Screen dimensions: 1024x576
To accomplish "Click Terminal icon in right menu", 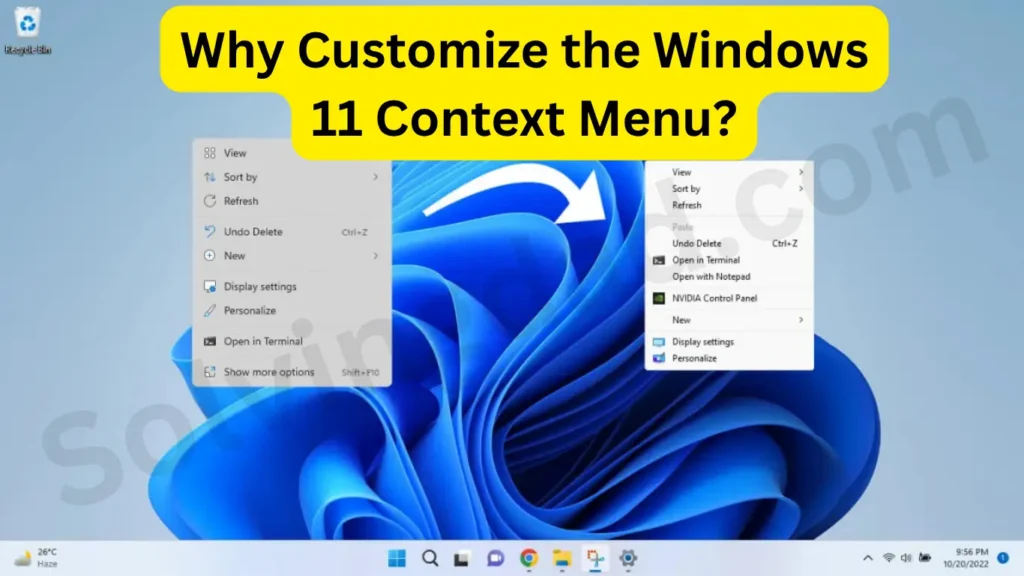I will tap(659, 260).
